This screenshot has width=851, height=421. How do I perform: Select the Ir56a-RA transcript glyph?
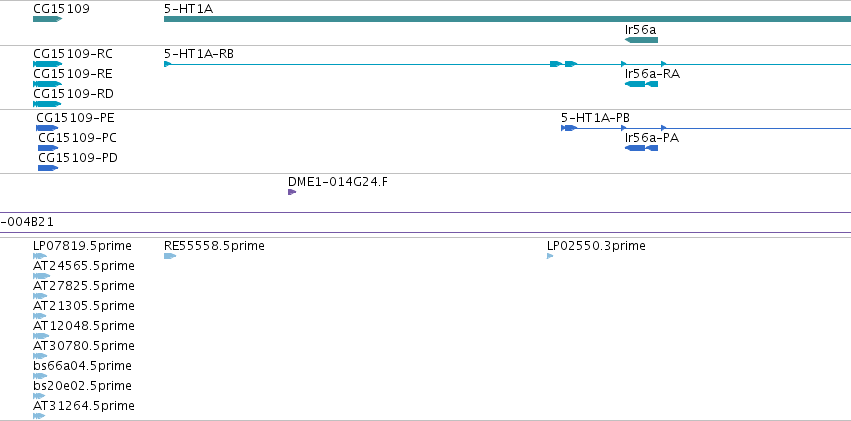pyautogui.click(x=642, y=84)
